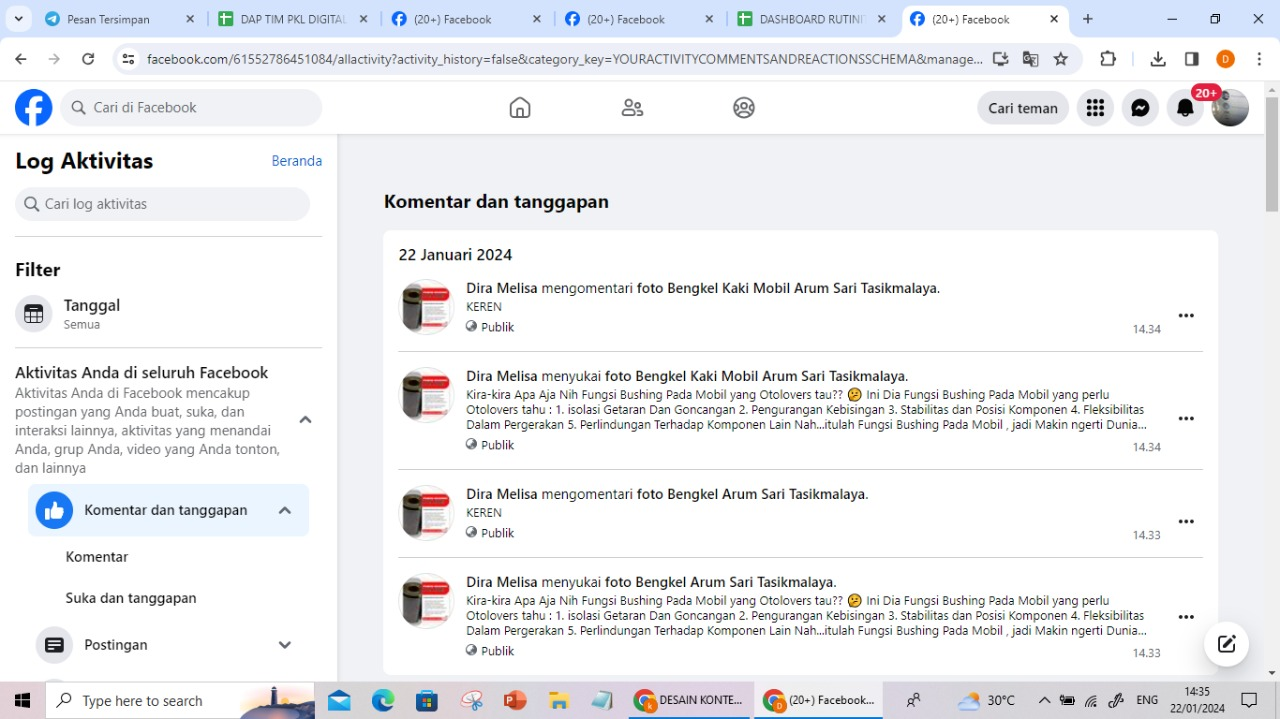The height and width of the screenshot is (719, 1280).
Task: Open PowerPoint from the taskbar
Action: [515, 700]
